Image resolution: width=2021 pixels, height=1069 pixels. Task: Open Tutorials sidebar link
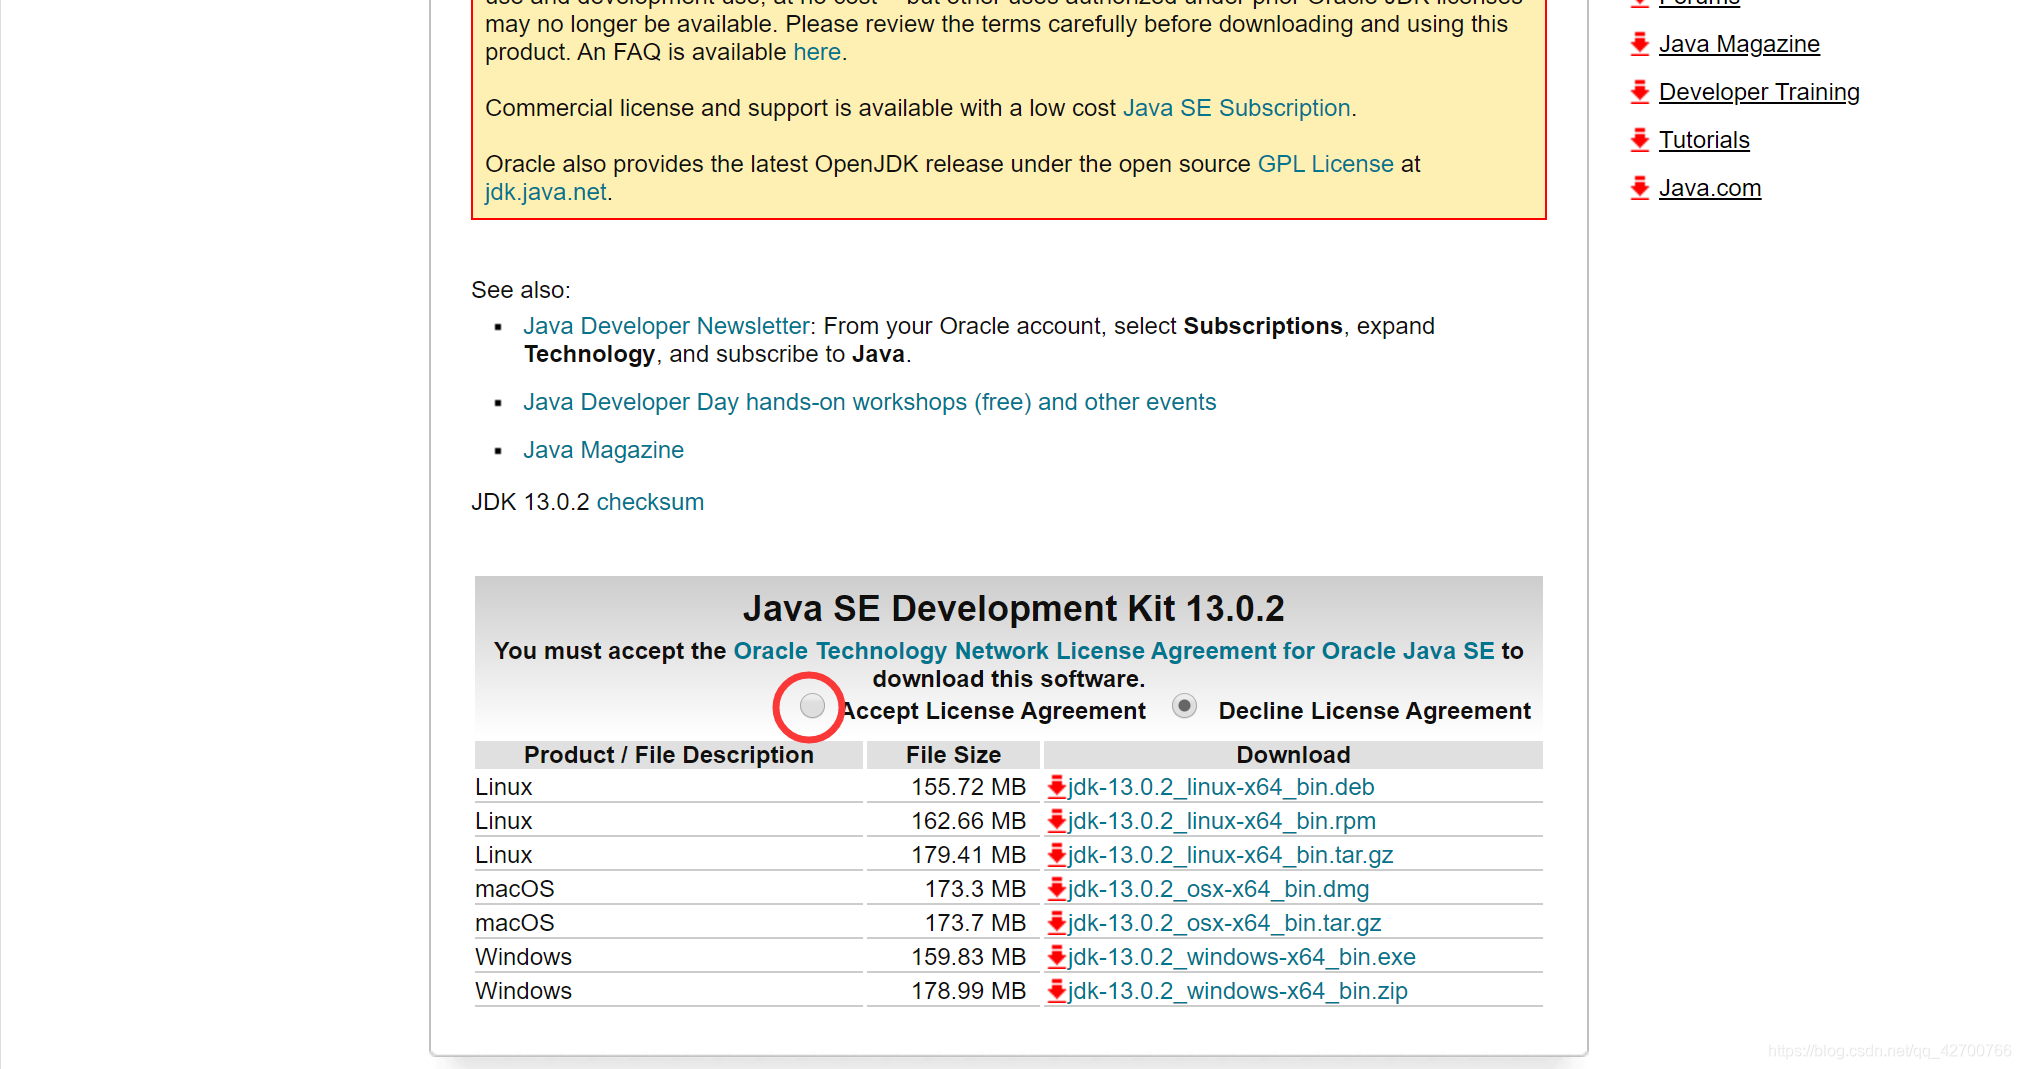[1704, 140]
